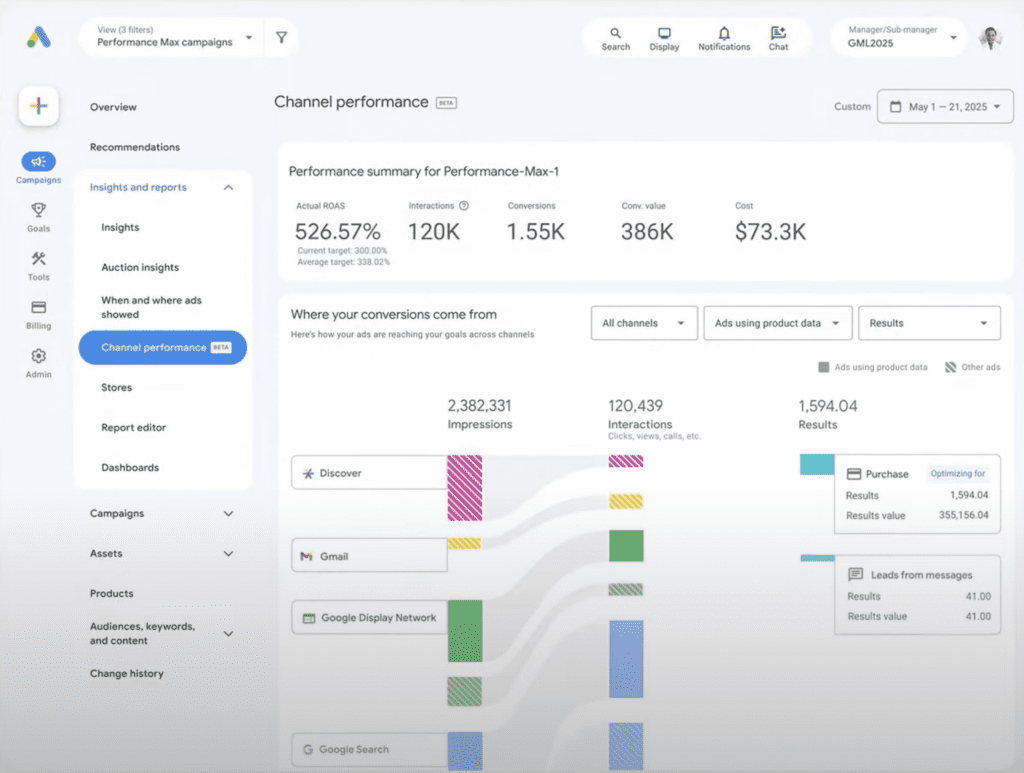Screen dimensions: 1024x773
Task: Click the plus Create button
Action: pos(39,105)
